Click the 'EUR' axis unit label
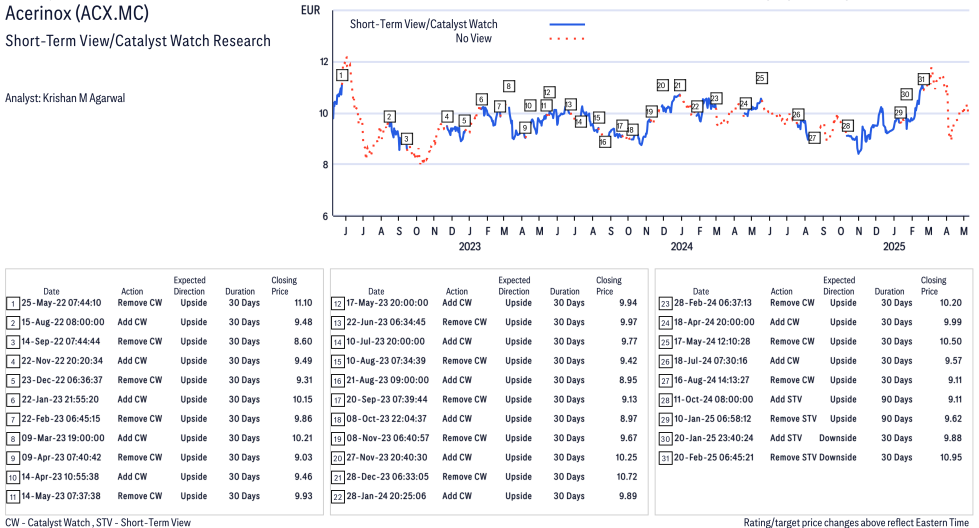This screenshot has height=528, width=979. coord(310,10)
